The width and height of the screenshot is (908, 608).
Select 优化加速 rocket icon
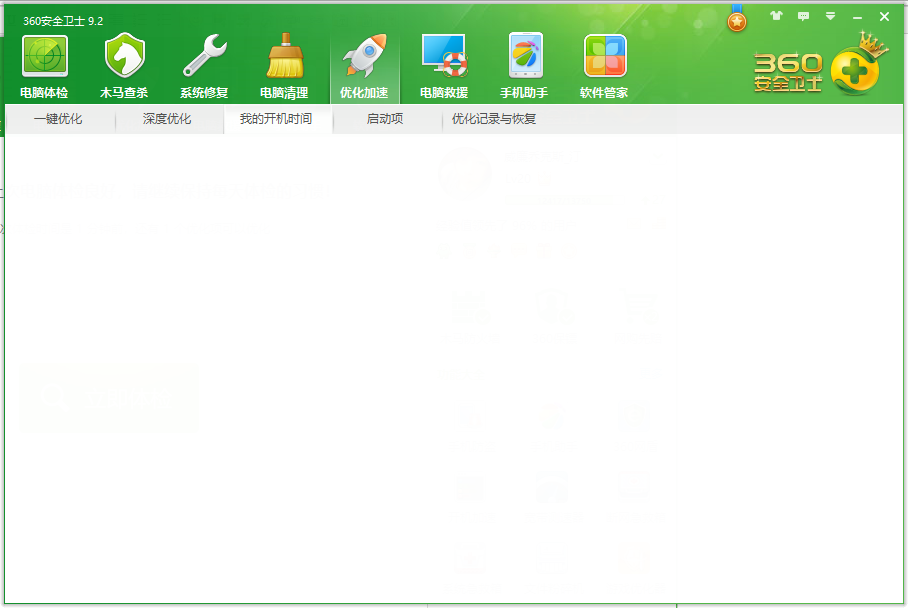coord(364,56)
